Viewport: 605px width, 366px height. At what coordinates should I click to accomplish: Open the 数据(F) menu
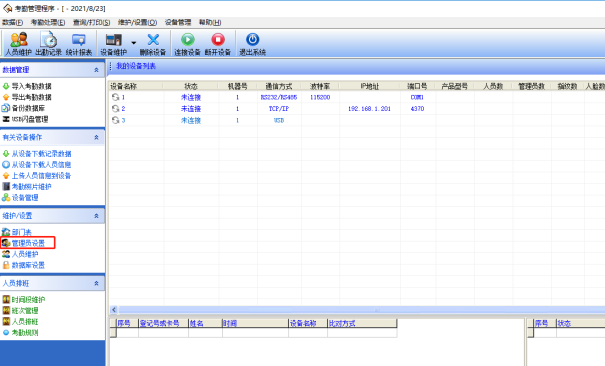[x=12, y=22]
